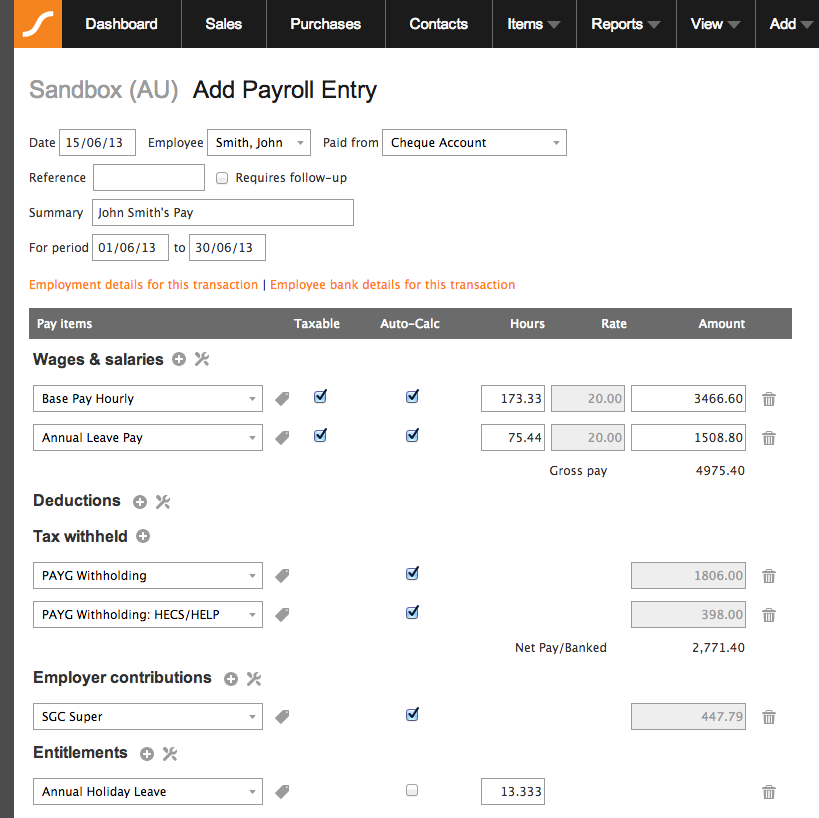Add a Wages & salaries pay item
The height and width of the screenshot is (818, 819).
click(179, 359)
